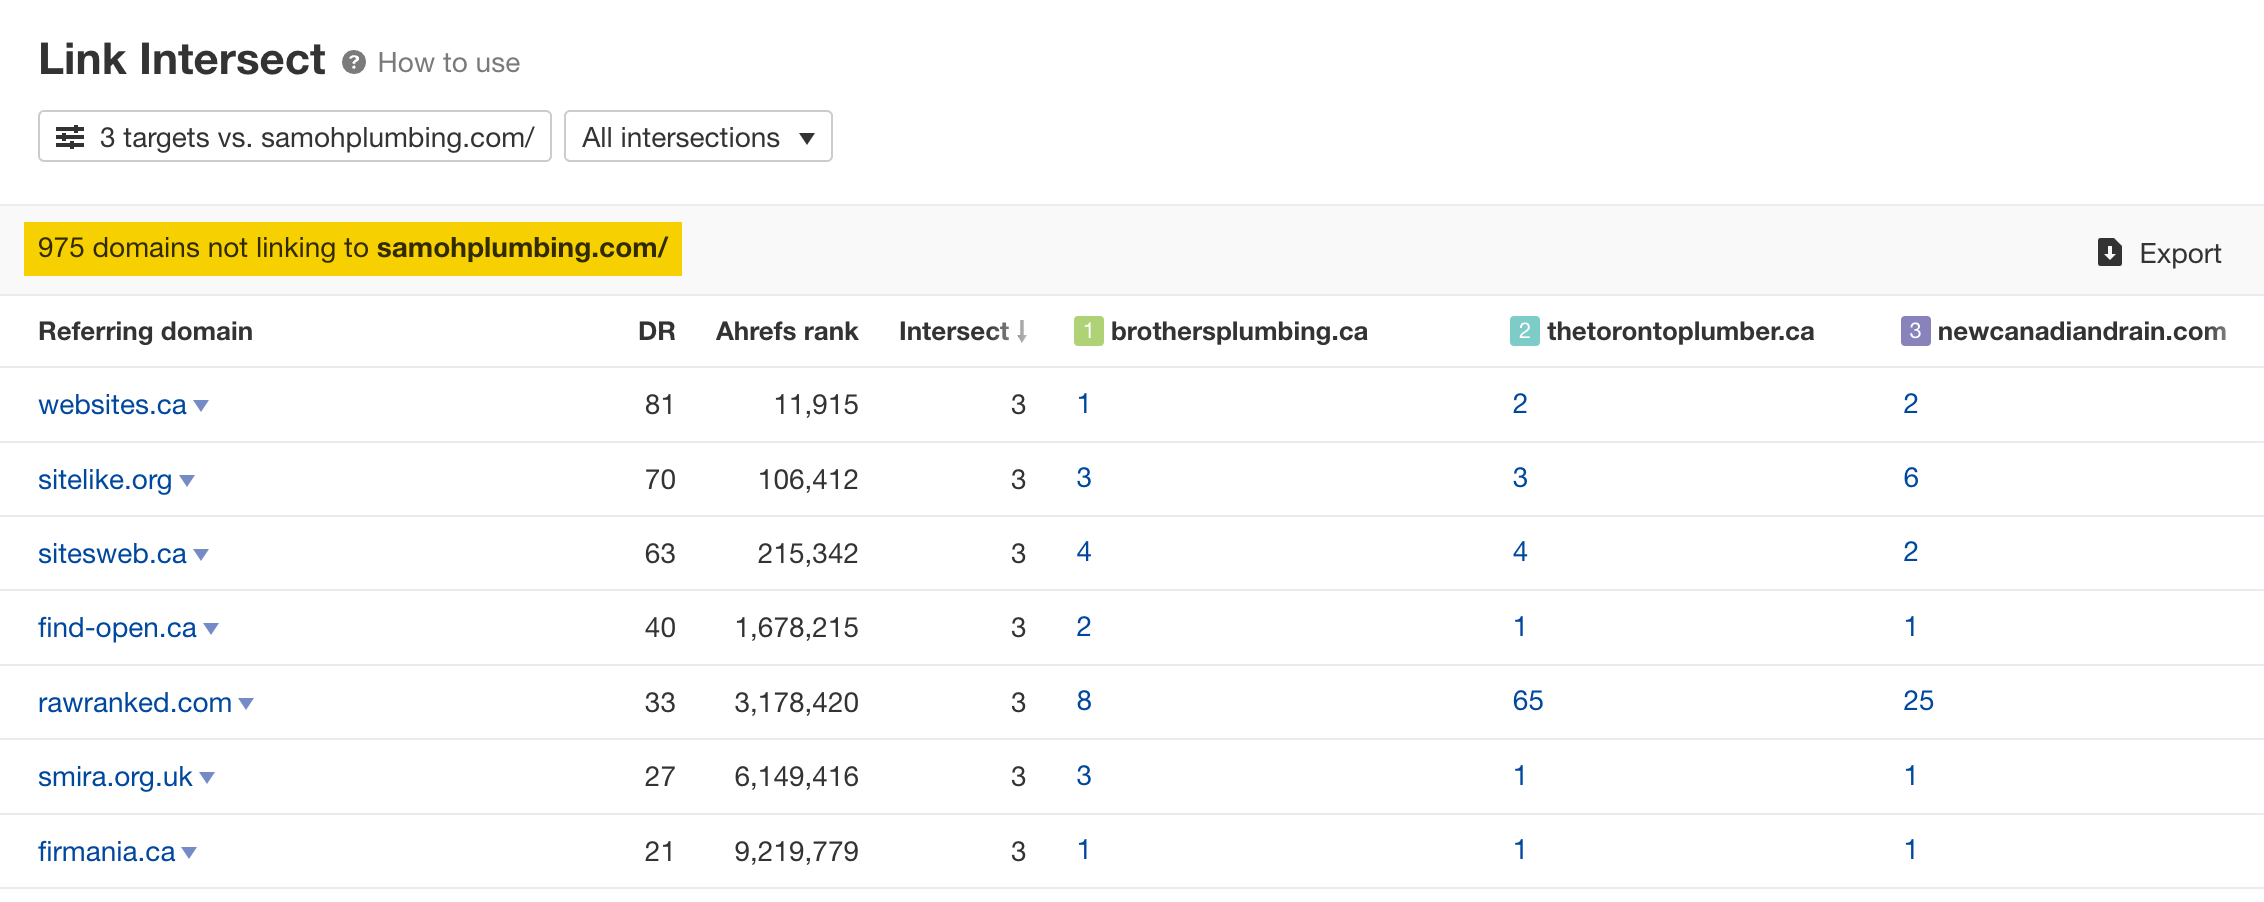Sort table by DR column
Viewport: 2264px width, 902px height.
(x=657, y=331)
